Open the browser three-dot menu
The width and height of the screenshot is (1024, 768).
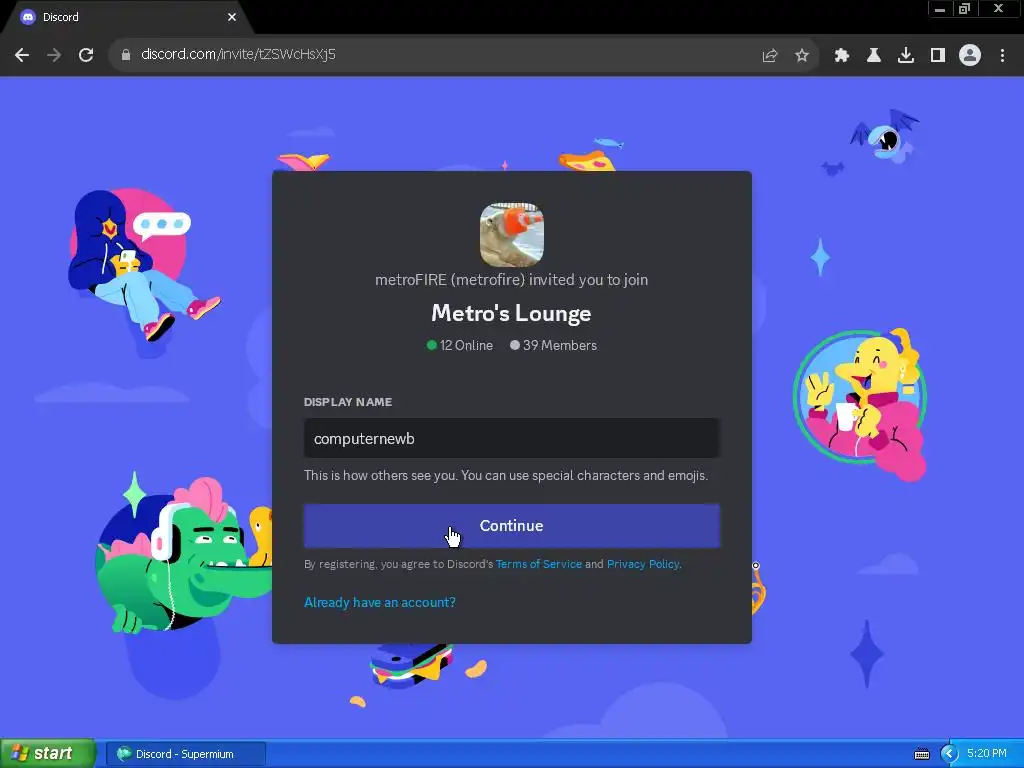click(x=1002, y=56)
